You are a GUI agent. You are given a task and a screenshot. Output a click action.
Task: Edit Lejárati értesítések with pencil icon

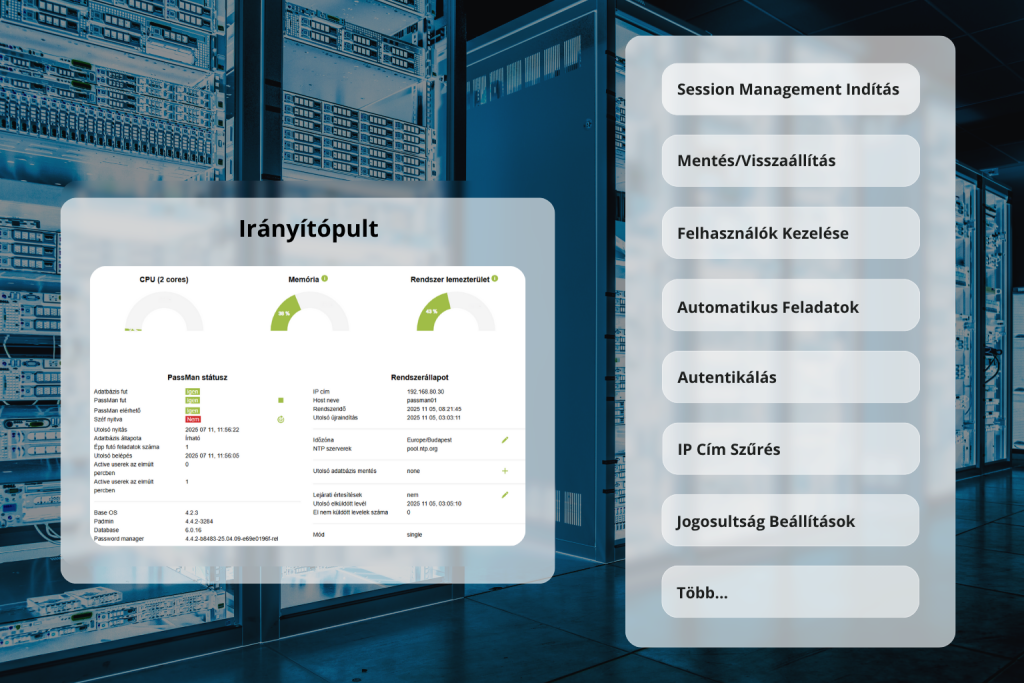[x=505, y=494]
